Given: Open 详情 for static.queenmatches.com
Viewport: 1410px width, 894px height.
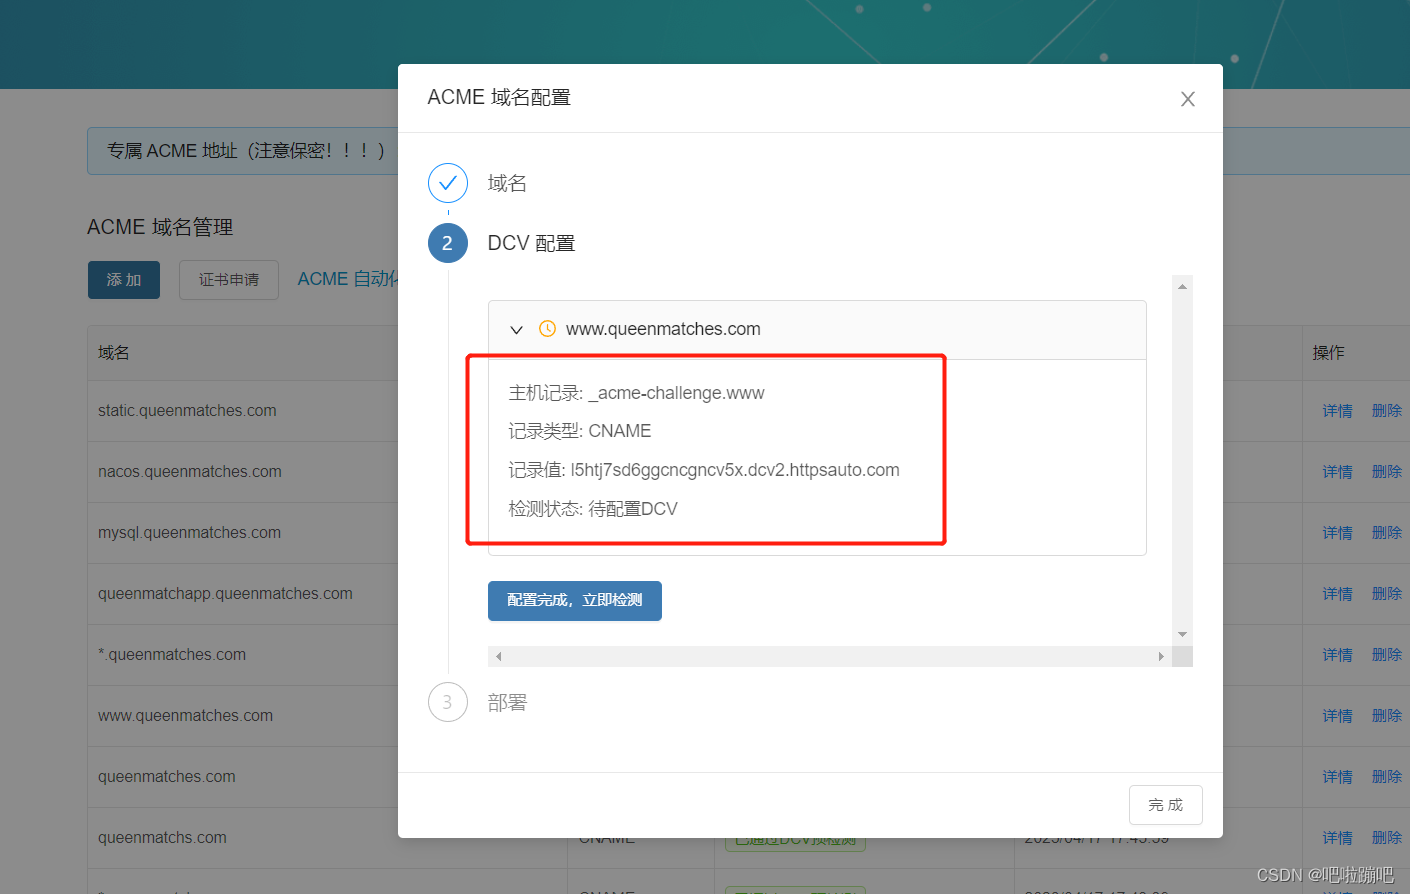Looking at the screenshot, I should [1337, 410].
